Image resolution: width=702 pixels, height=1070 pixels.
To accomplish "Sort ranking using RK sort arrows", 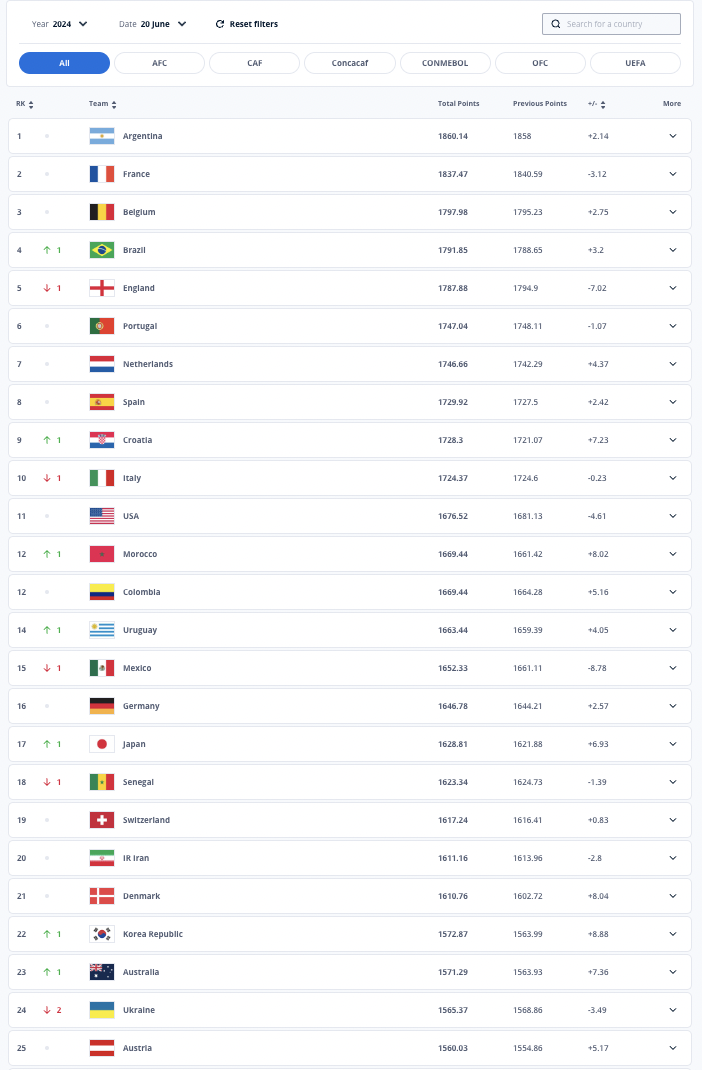I will click(x=31, y=104).
